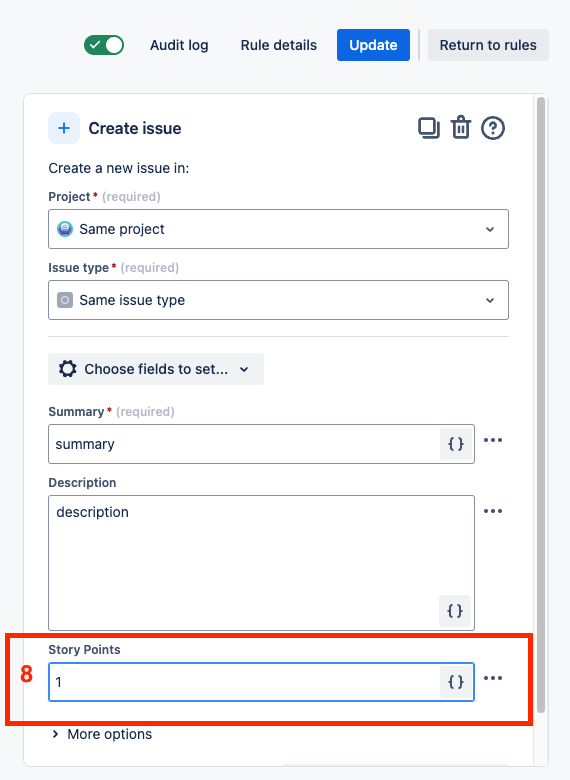Click the duplicate component icon

tap(429, 128)
